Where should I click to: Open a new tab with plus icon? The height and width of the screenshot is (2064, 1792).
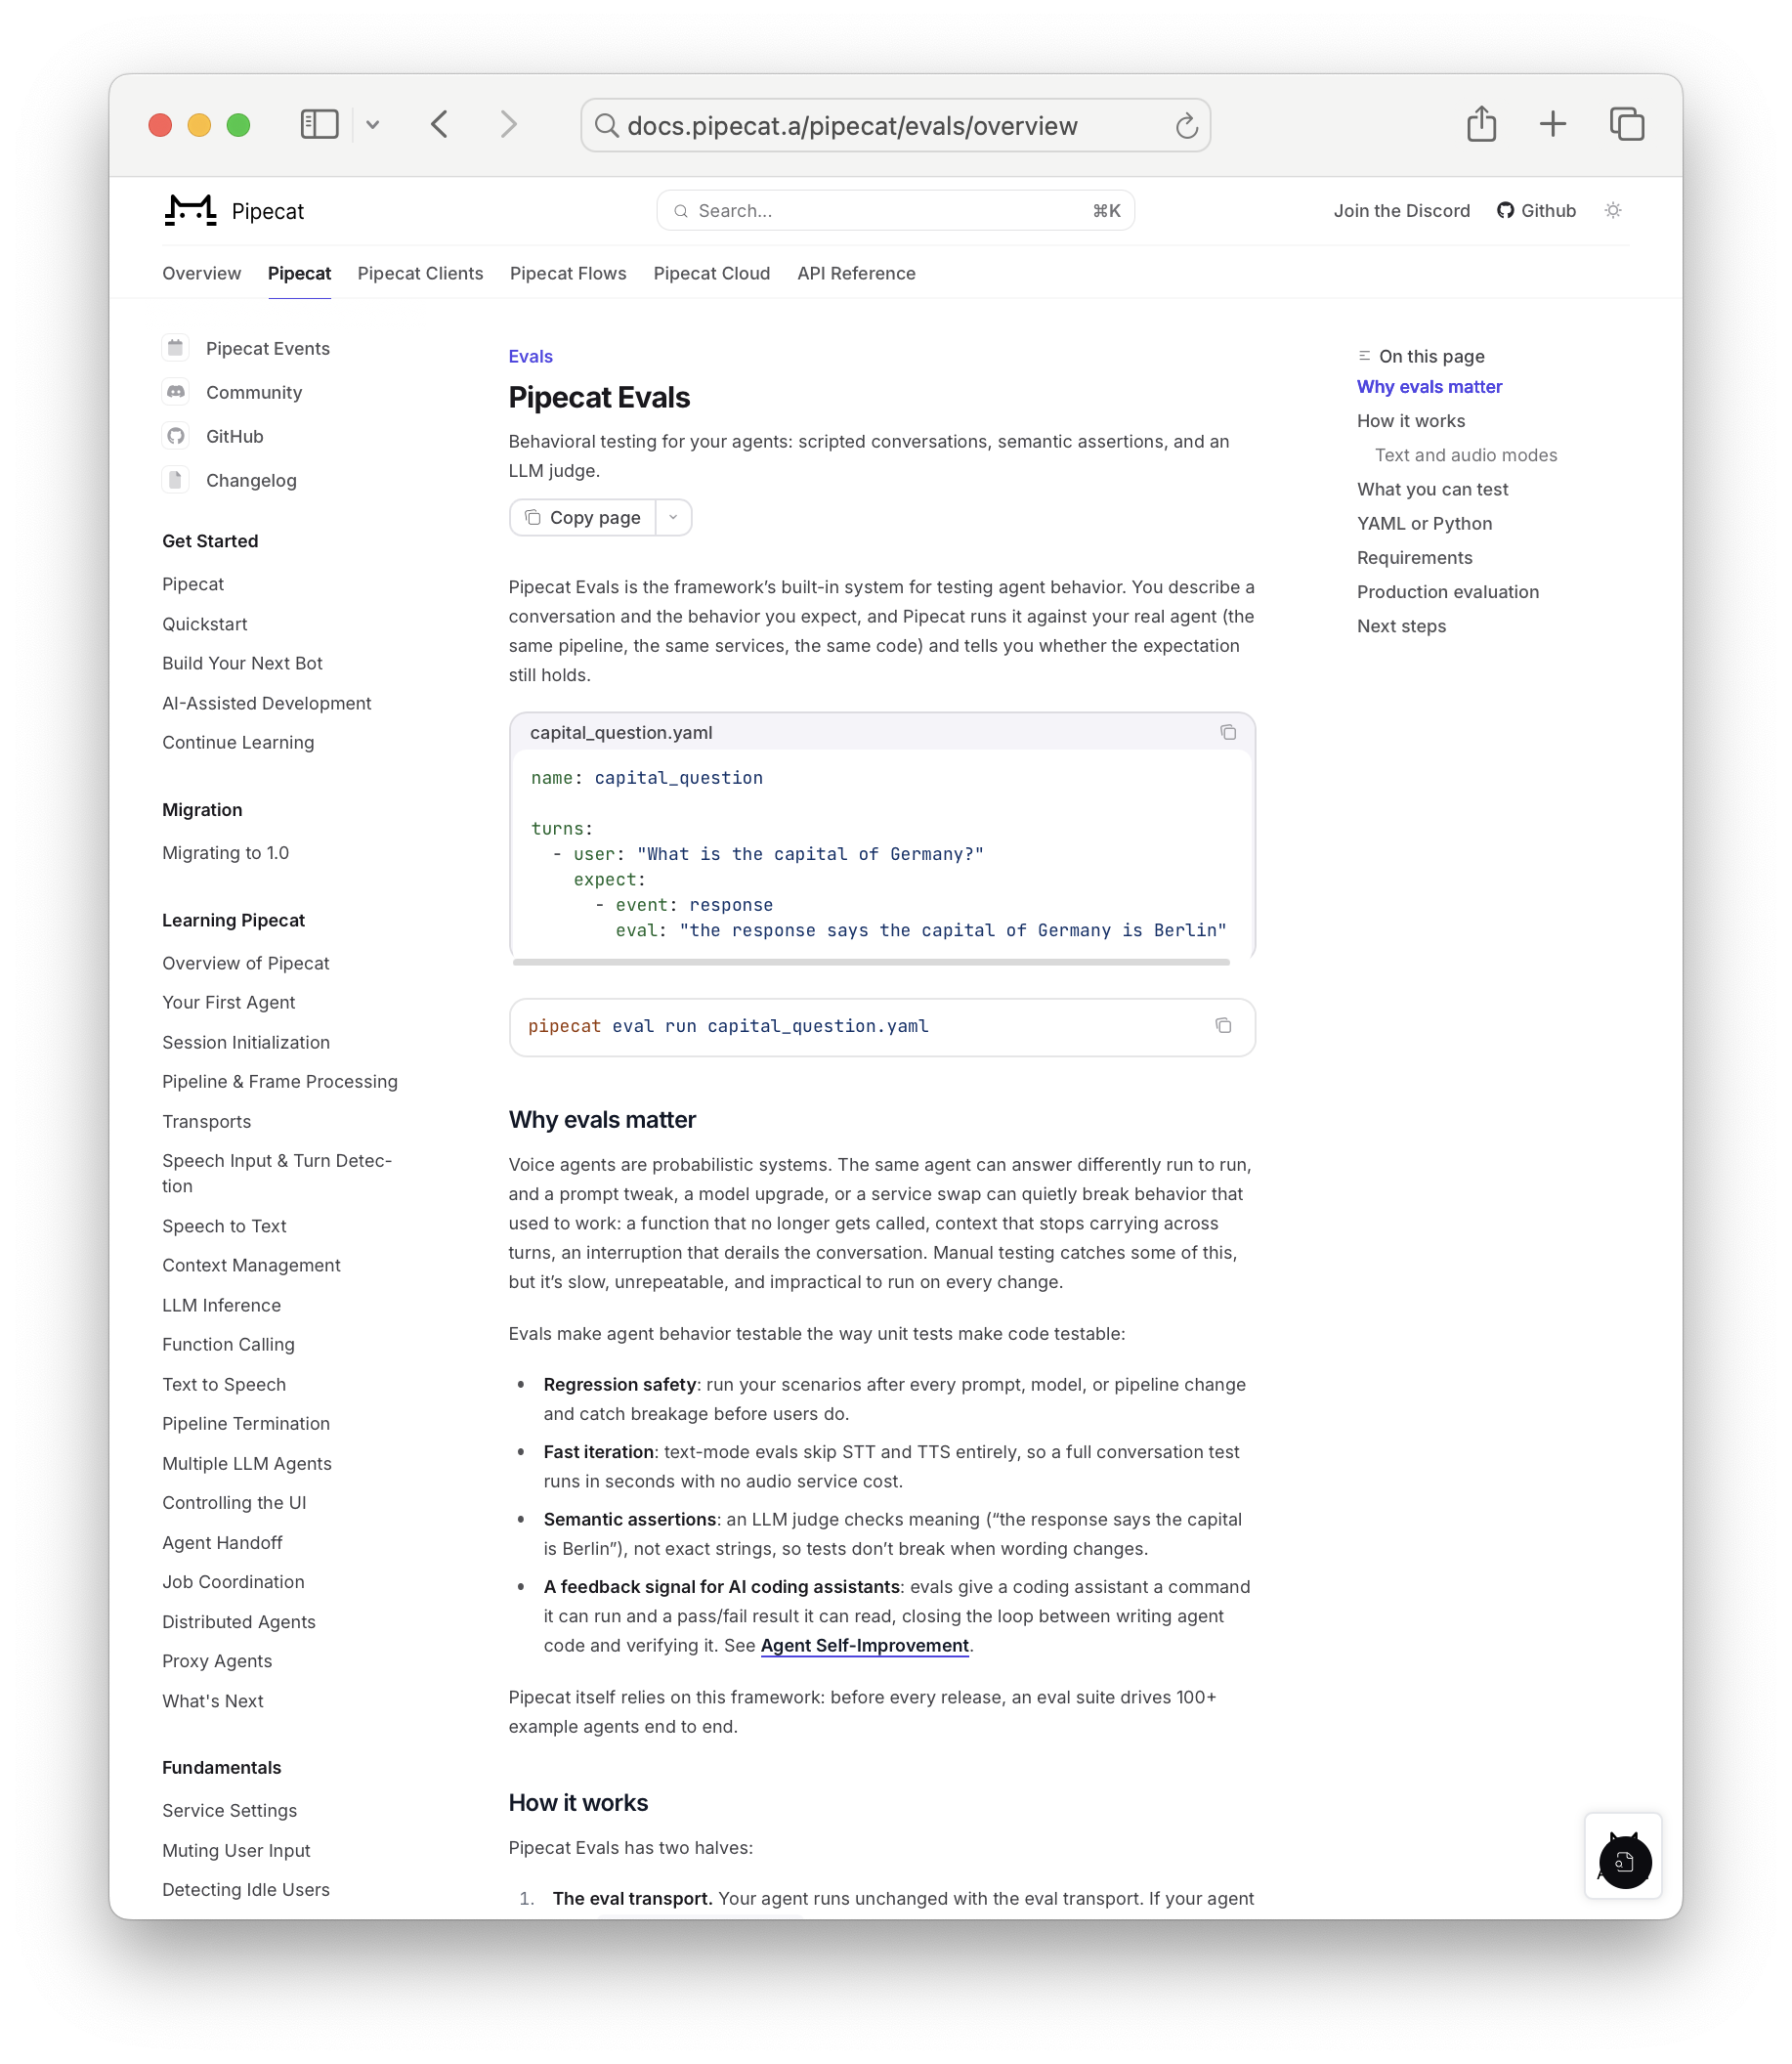click(x=1552, y=124)
